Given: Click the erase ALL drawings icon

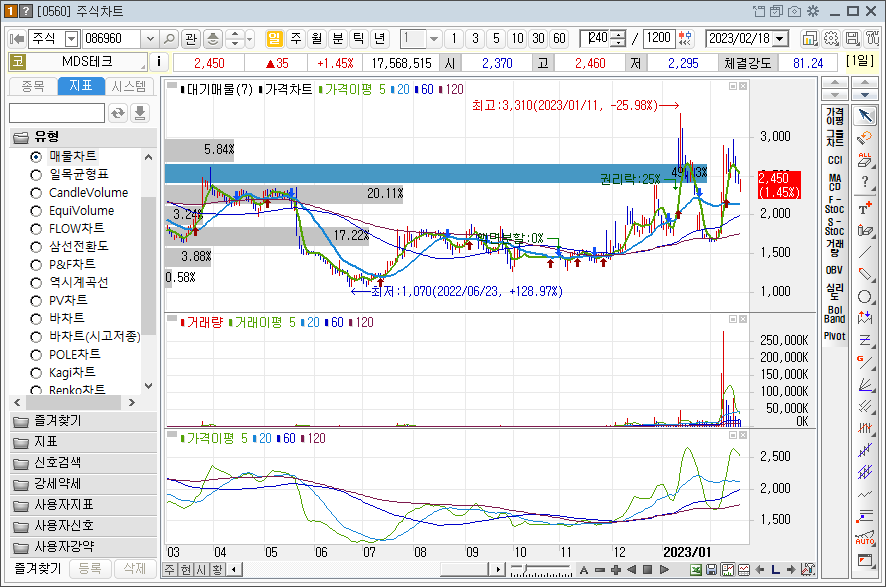Looking at the screenshot, I should point(865,160).
